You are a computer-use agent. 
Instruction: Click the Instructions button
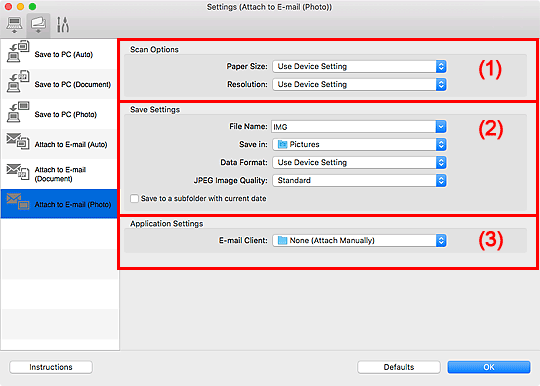point(51,367)
